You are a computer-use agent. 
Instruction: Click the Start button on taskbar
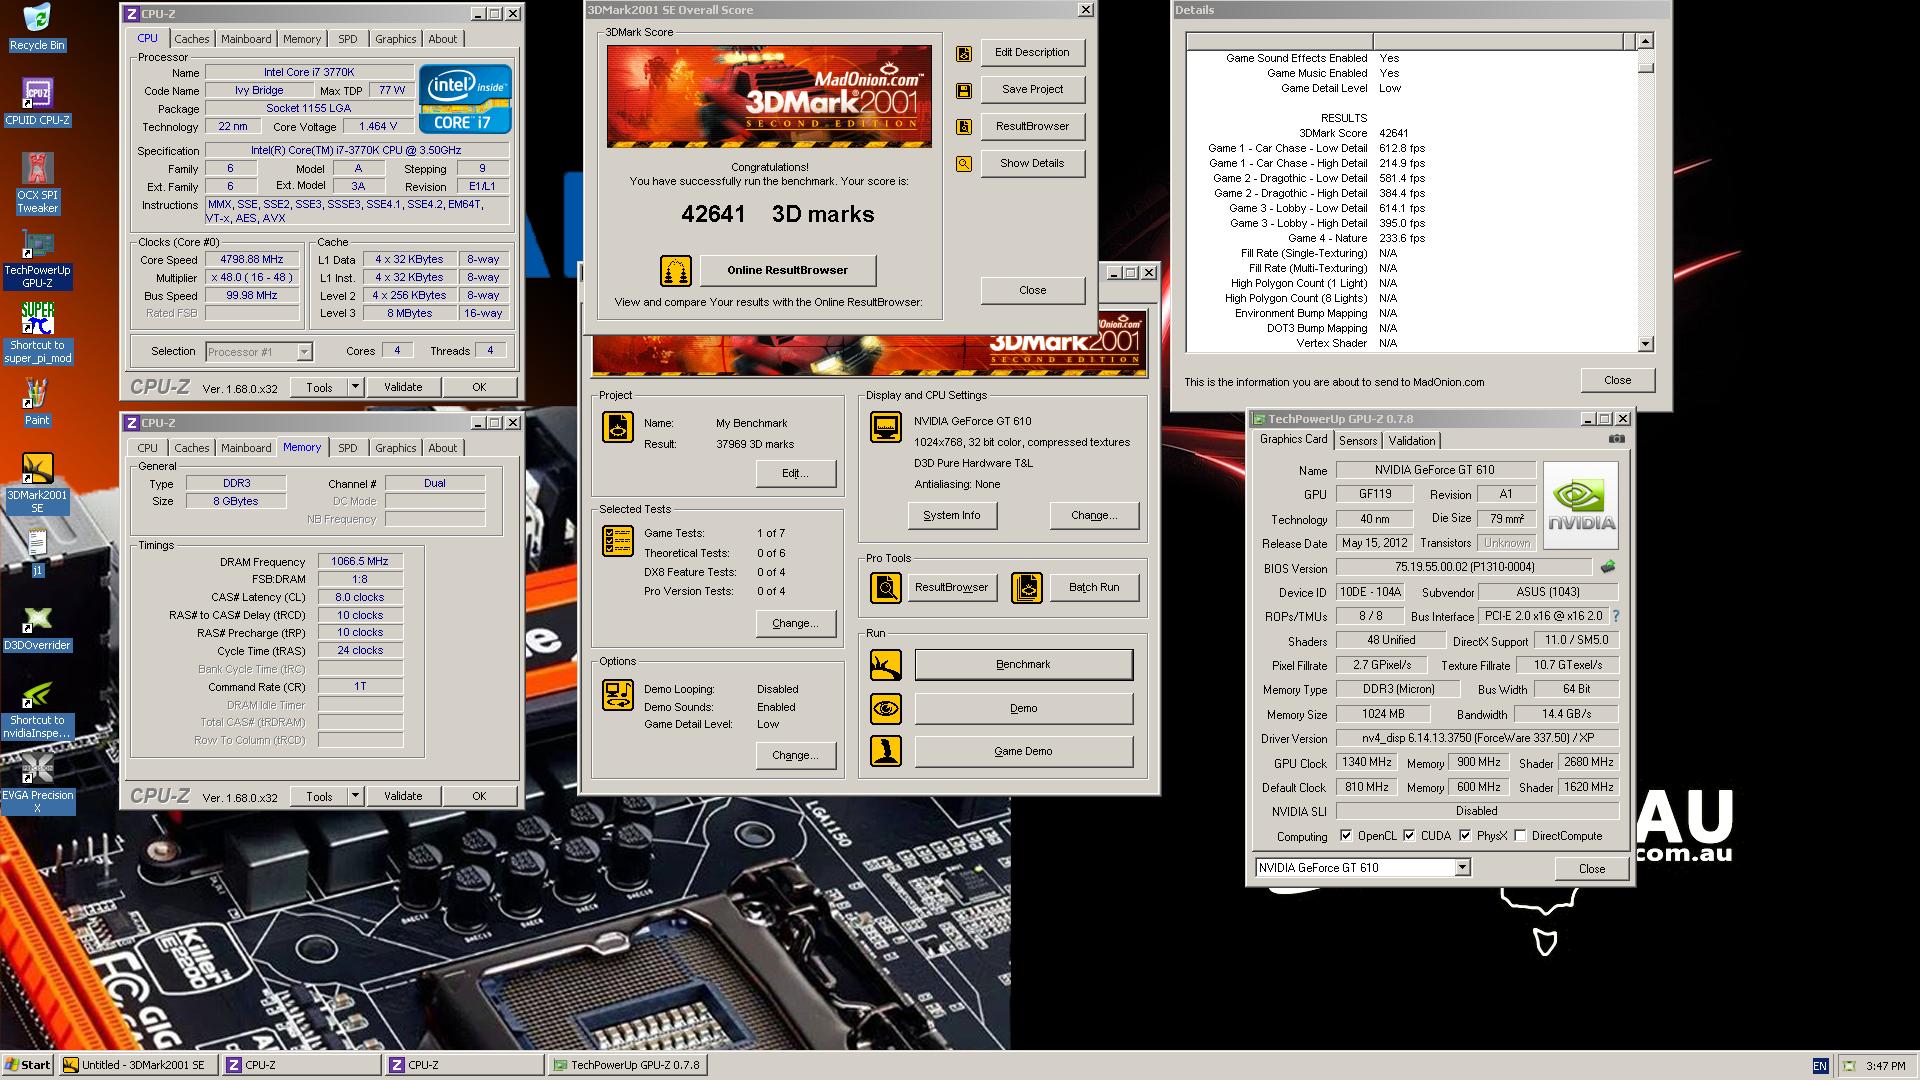click(x=28, y=1066)
